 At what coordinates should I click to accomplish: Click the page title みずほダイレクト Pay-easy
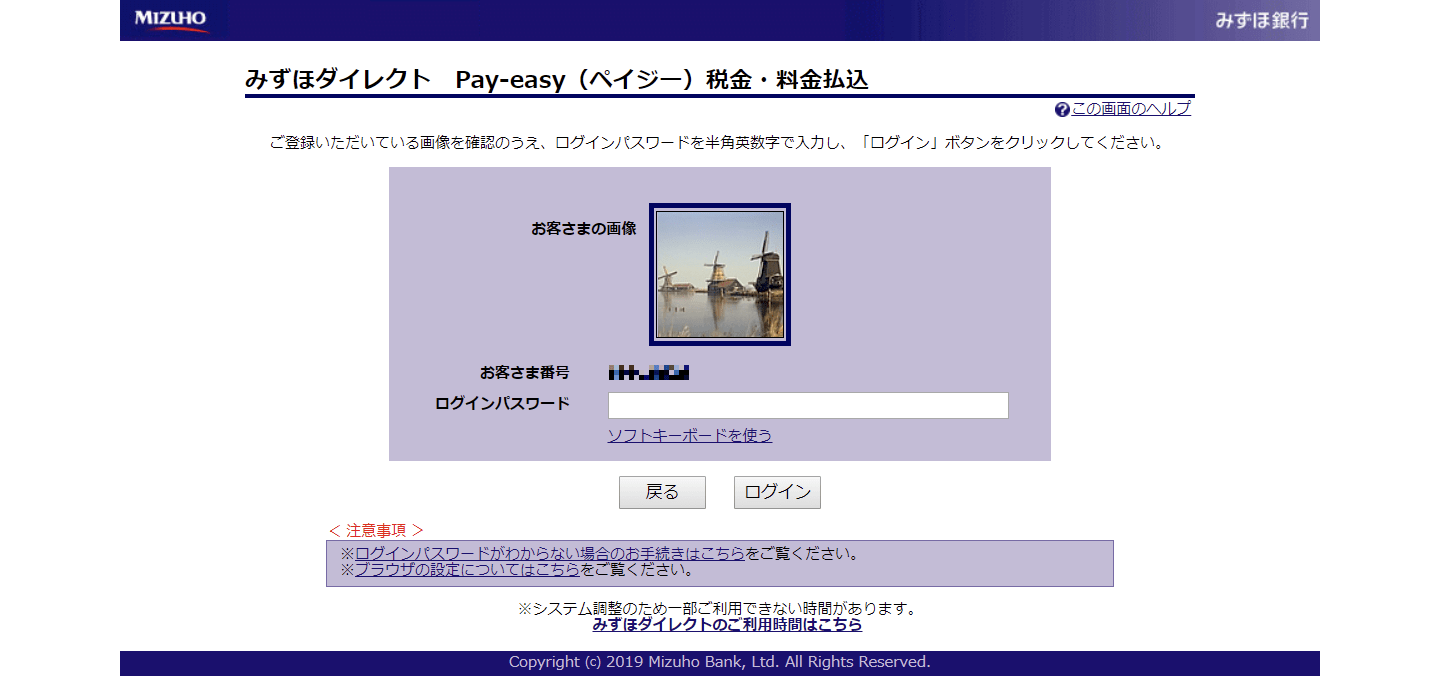click(x=557, y=80)
